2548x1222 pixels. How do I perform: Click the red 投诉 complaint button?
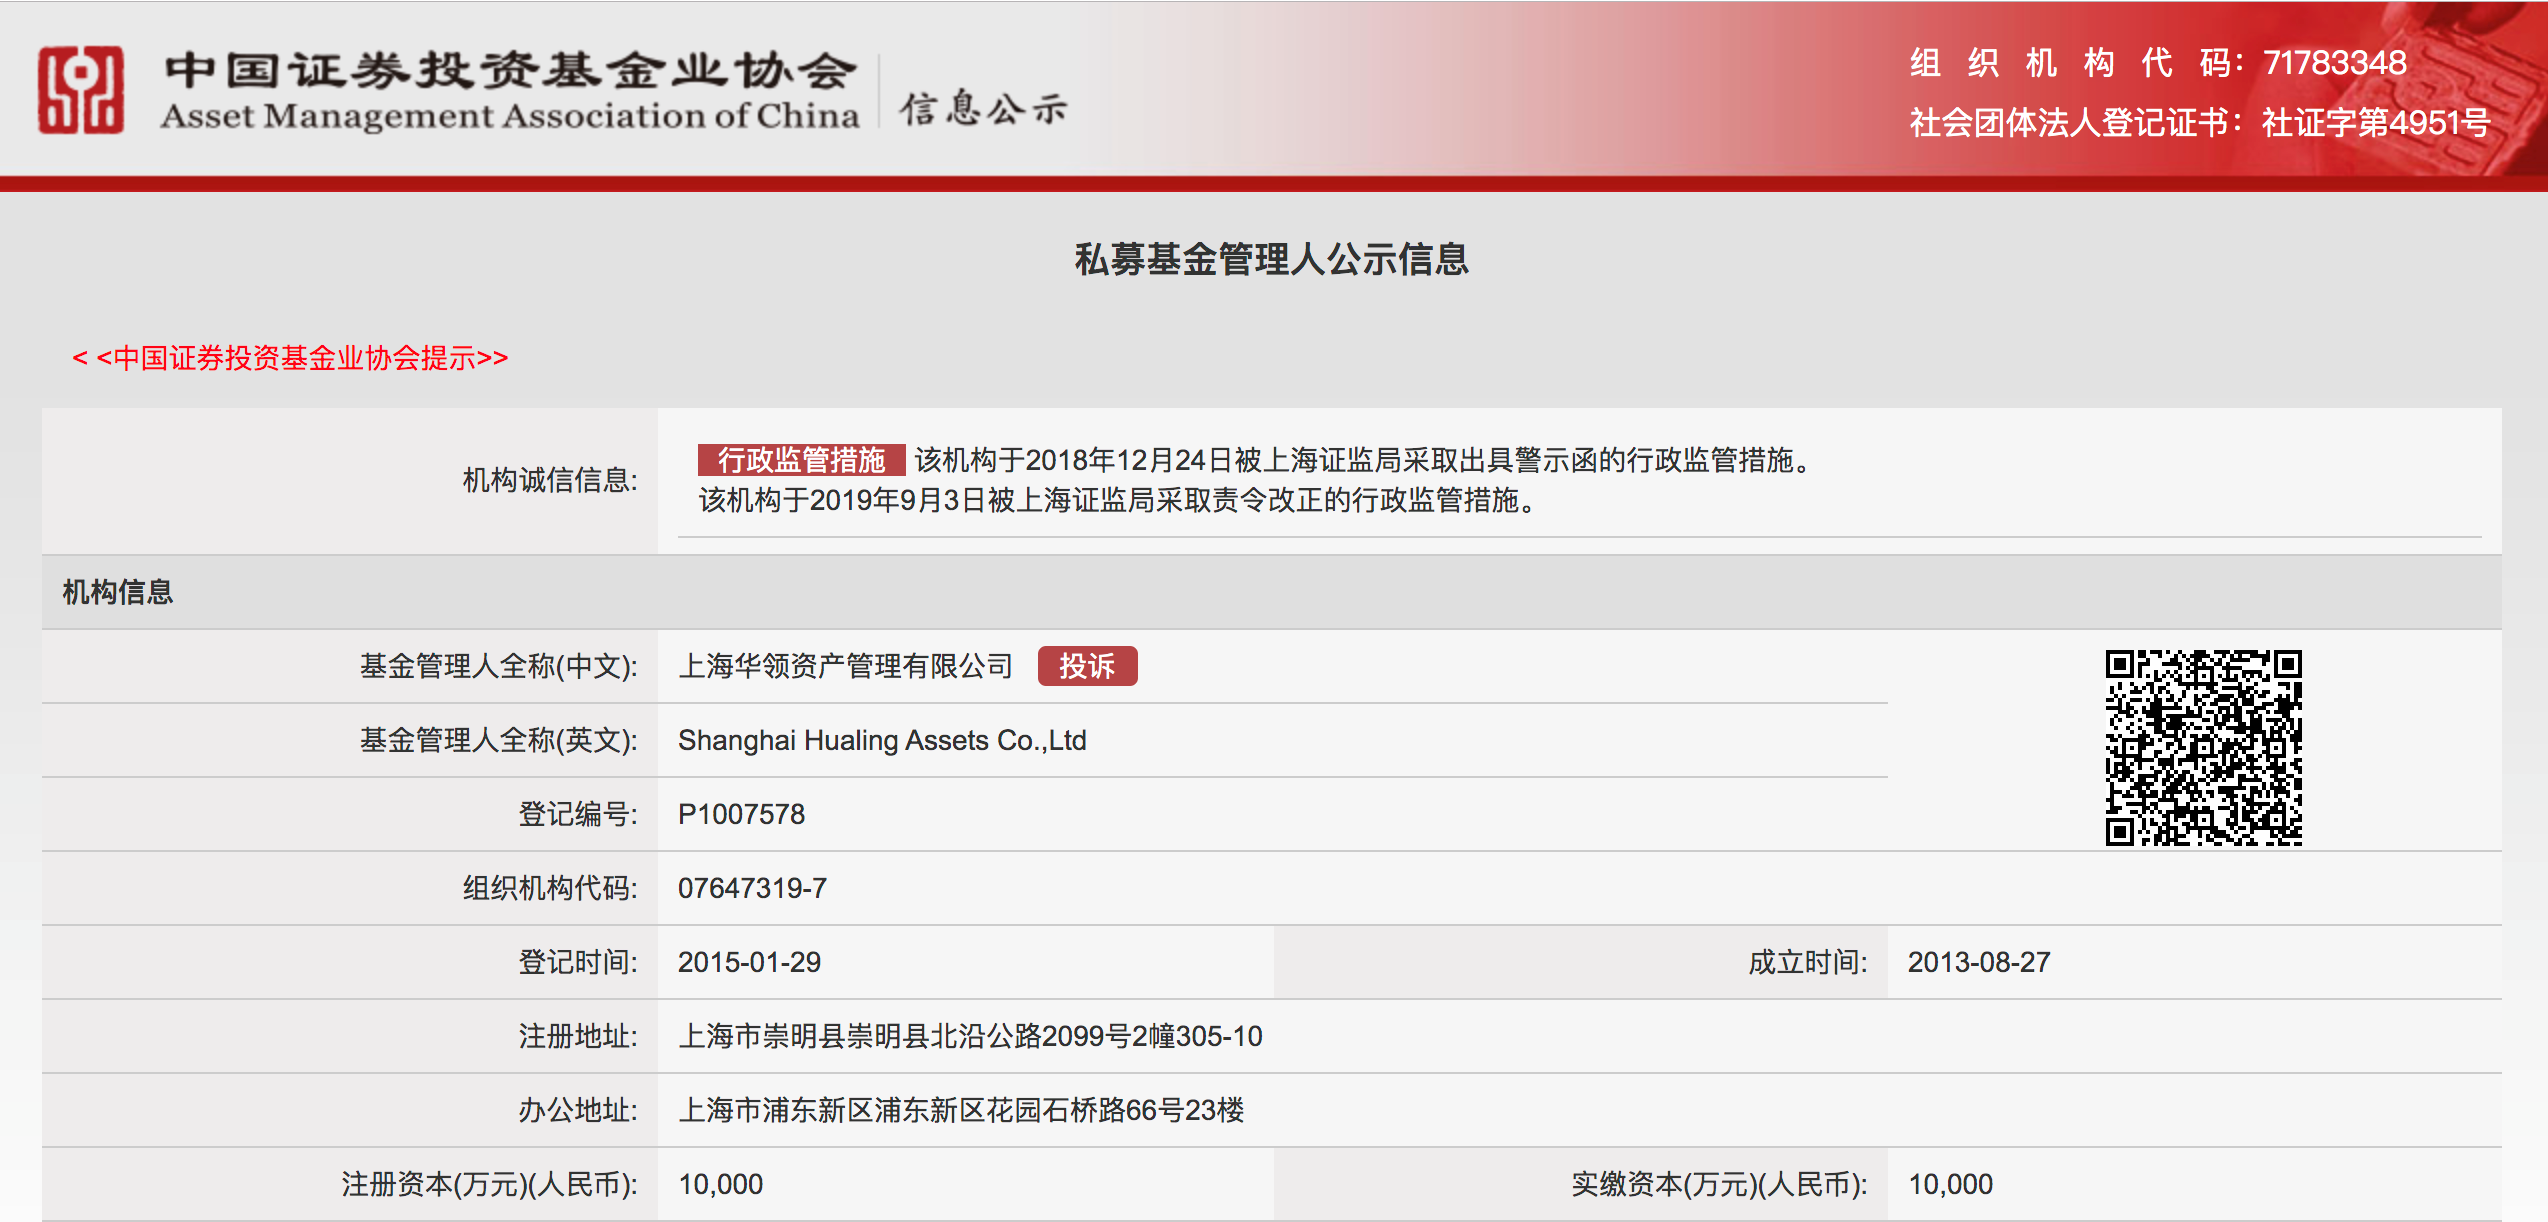tap(1087, 666)
